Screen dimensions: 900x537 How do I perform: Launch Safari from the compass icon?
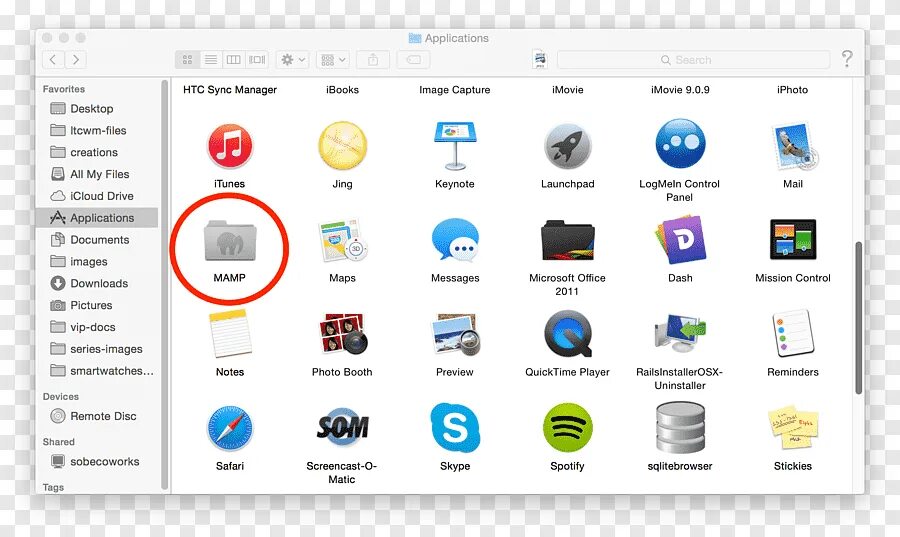(x=230, y=428)
